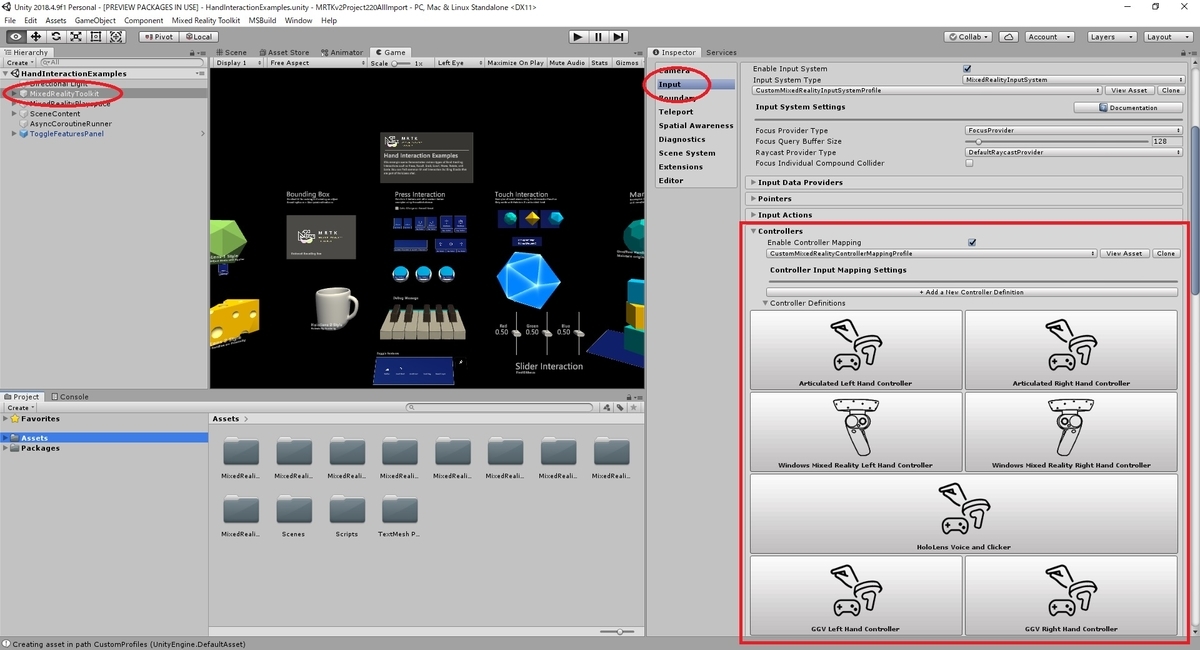This screenshot has height=650, width=1200.
Task: Switch to the Scene tab
Action: point(232,52)
